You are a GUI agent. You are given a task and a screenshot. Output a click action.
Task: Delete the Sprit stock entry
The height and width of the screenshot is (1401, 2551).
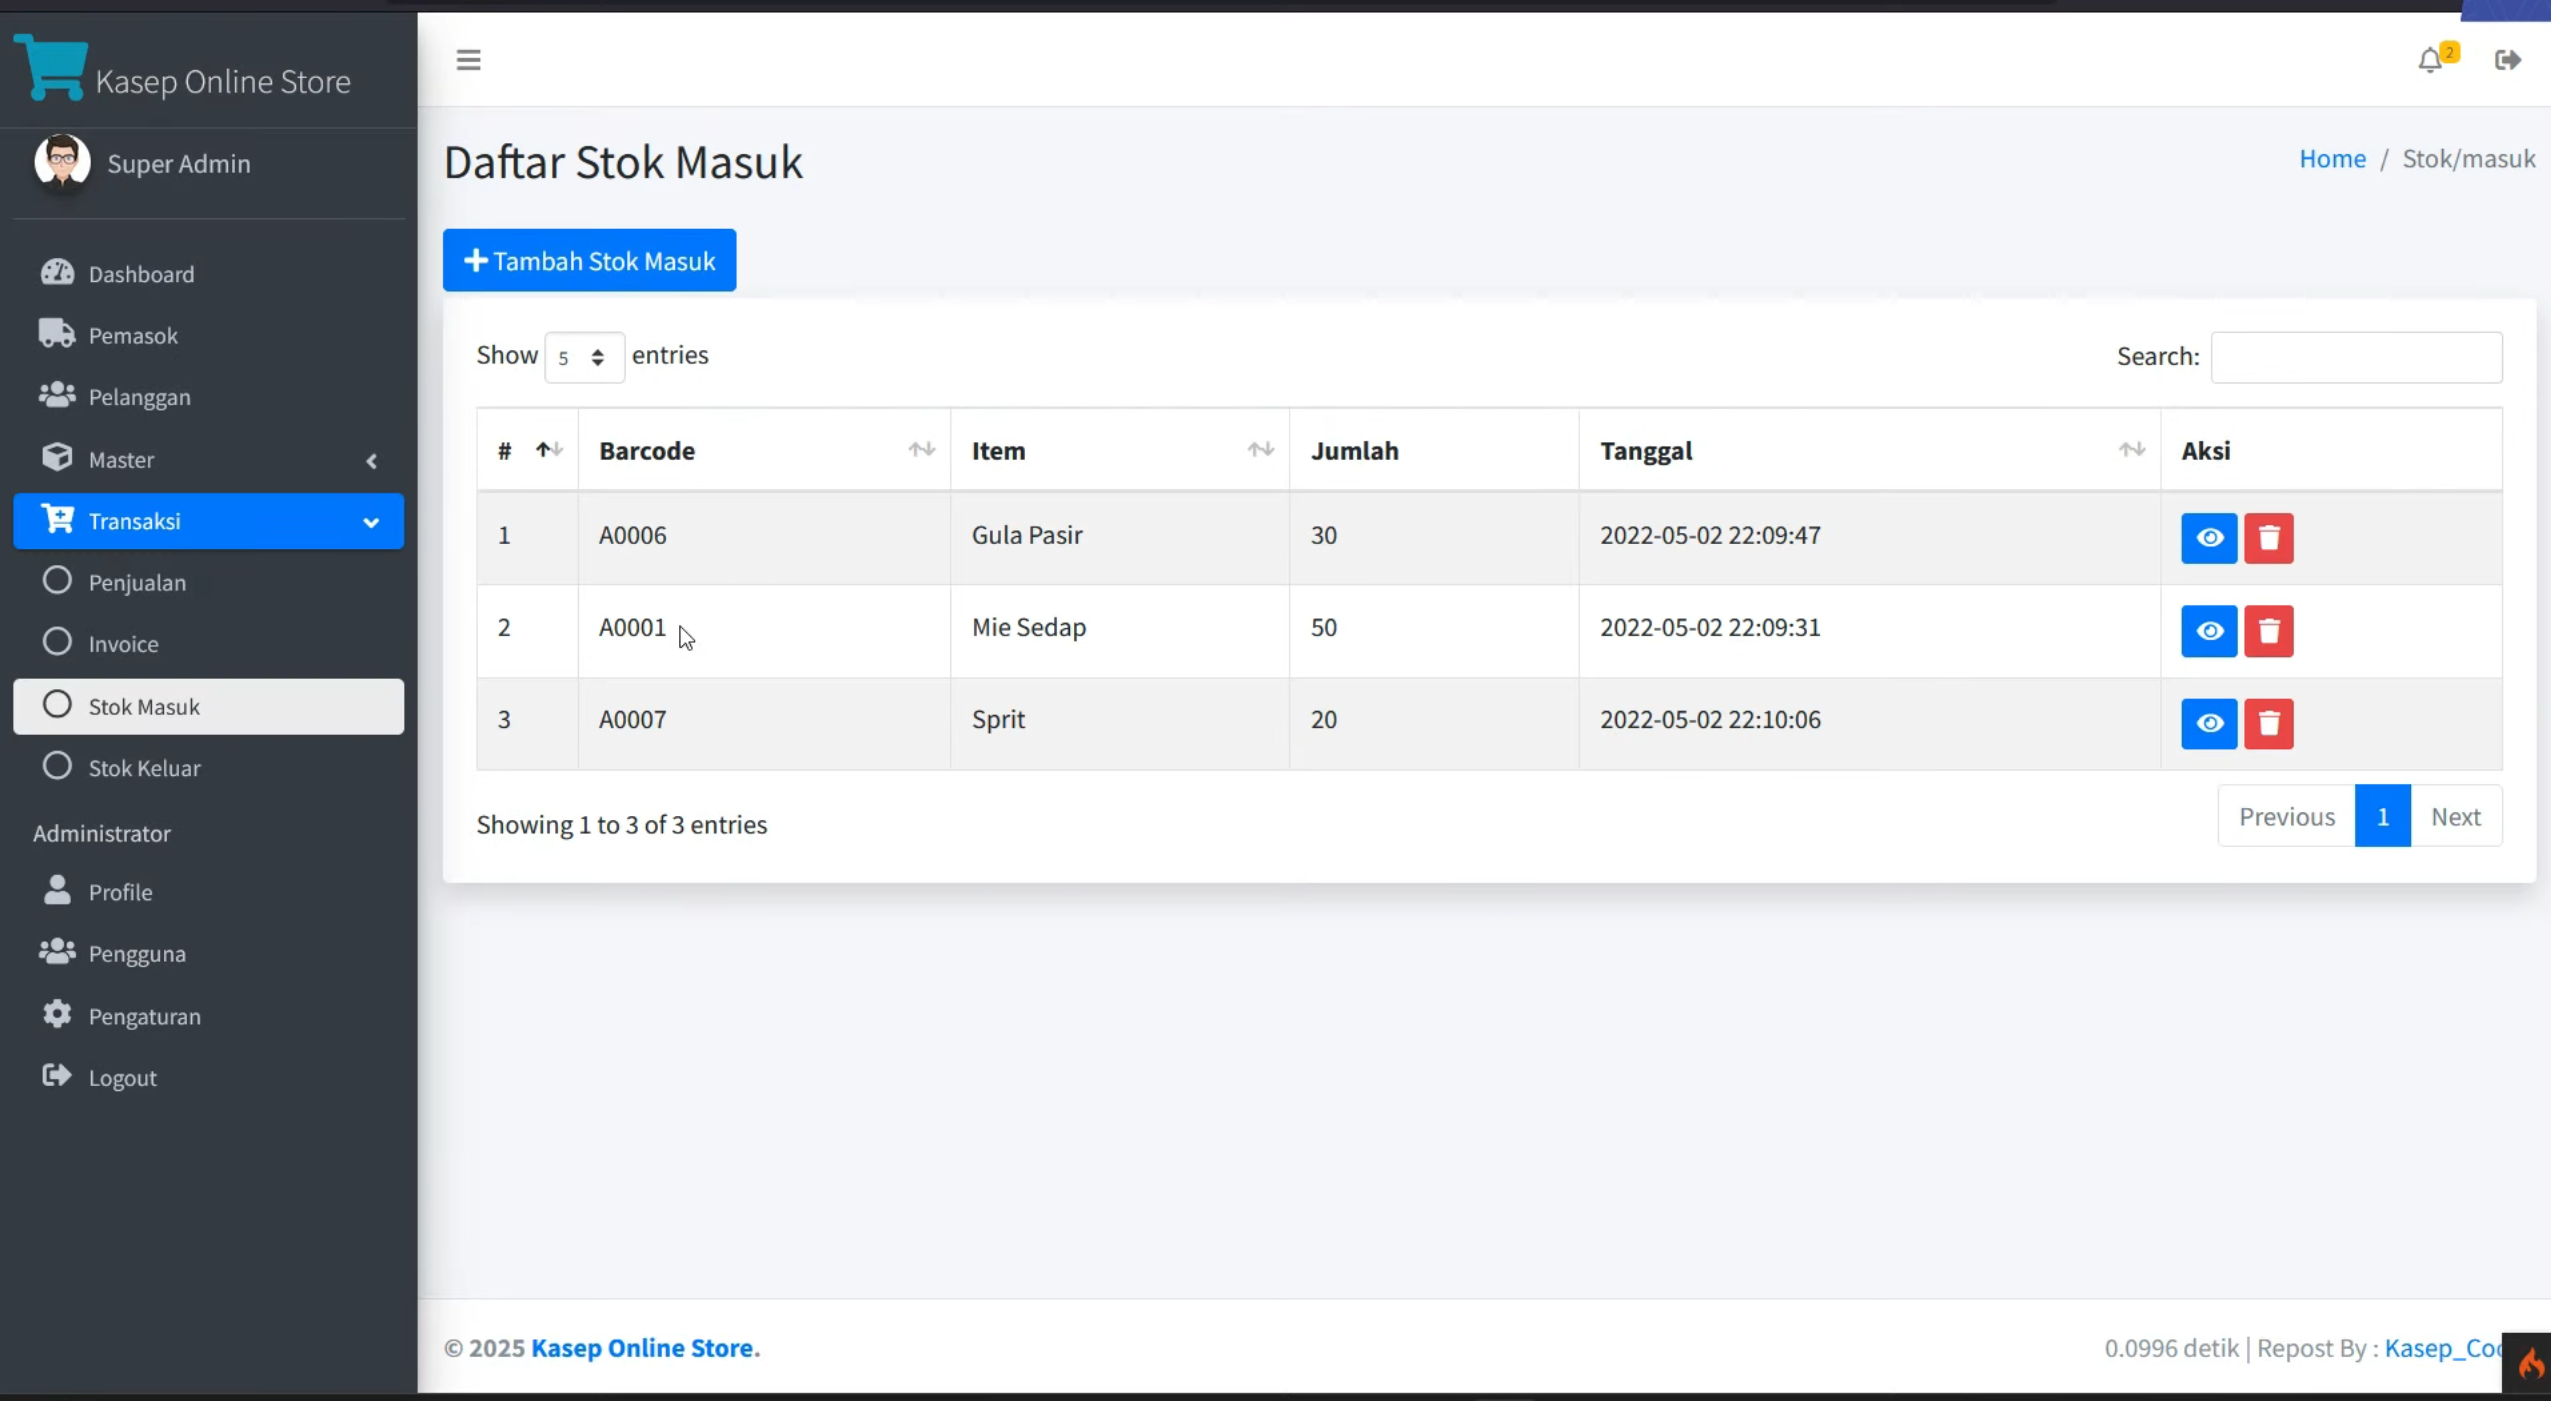point(2268,723)
